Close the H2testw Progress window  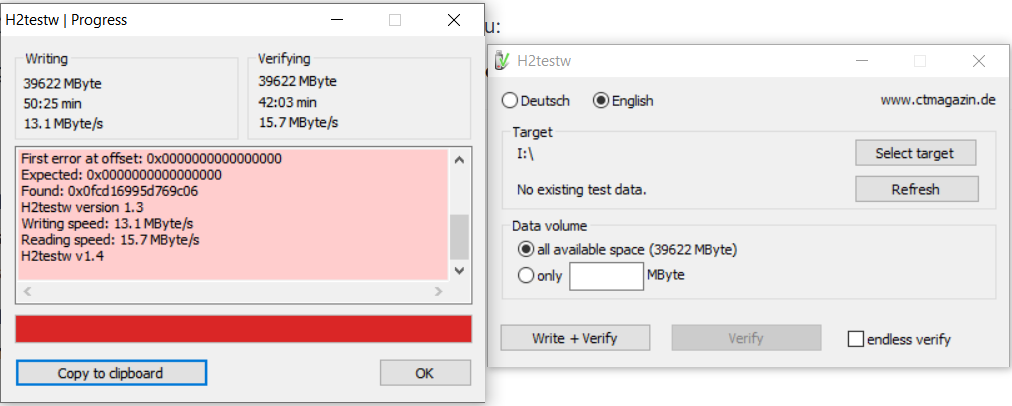[454, 20]
